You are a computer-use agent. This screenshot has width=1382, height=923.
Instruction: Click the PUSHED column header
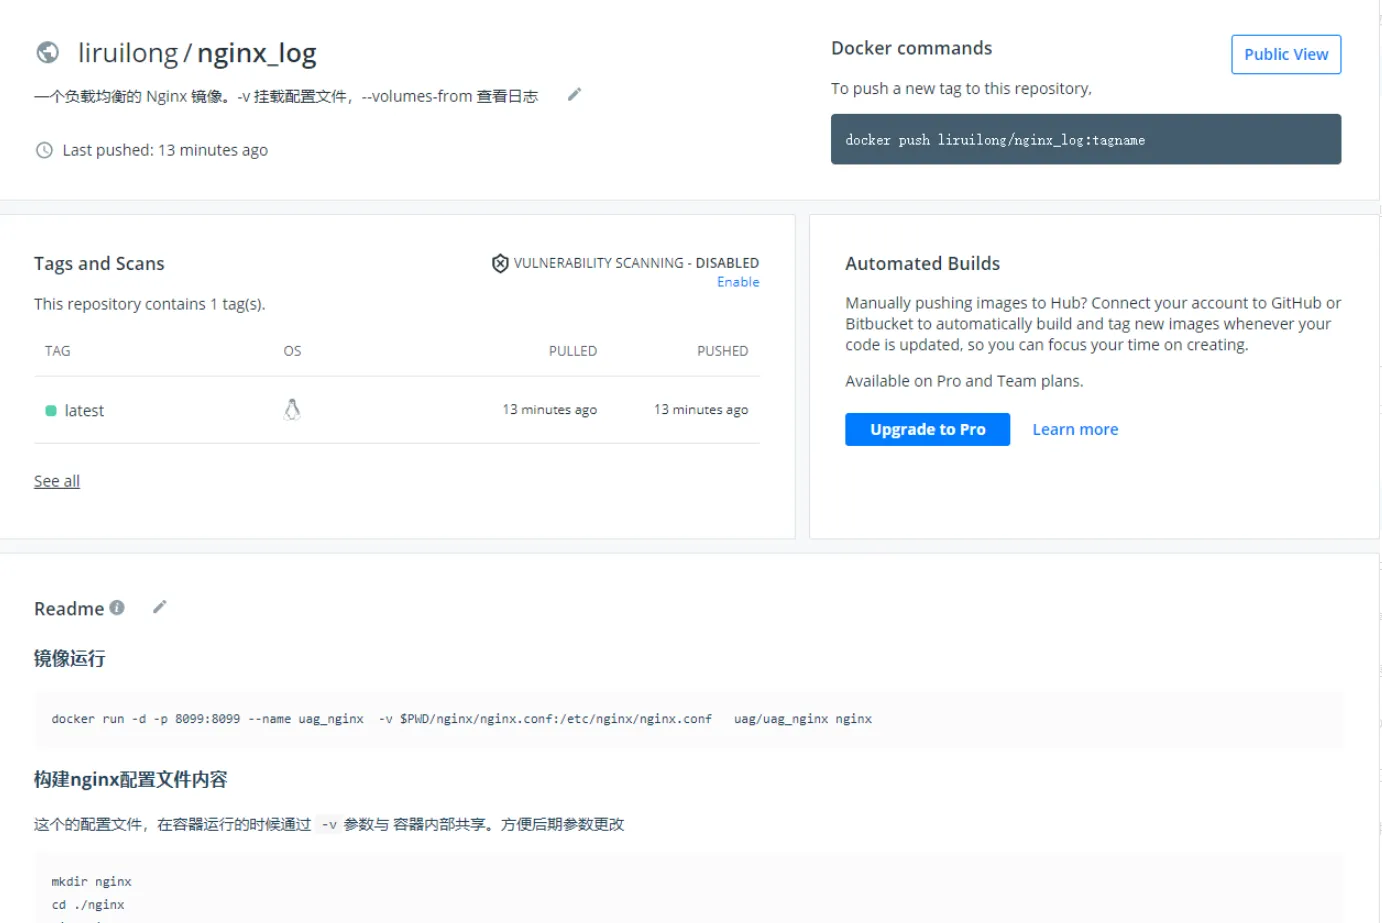pos(722,351)
